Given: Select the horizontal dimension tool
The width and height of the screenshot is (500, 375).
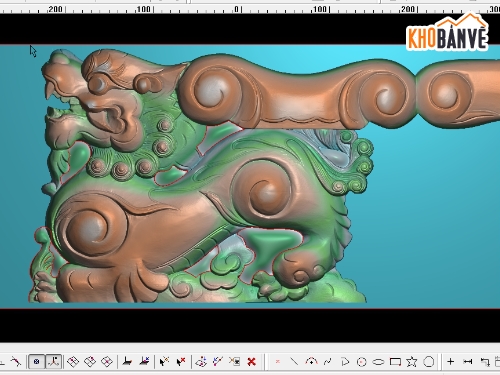Looking at the screenshot, I should click(x=468, y=361).
